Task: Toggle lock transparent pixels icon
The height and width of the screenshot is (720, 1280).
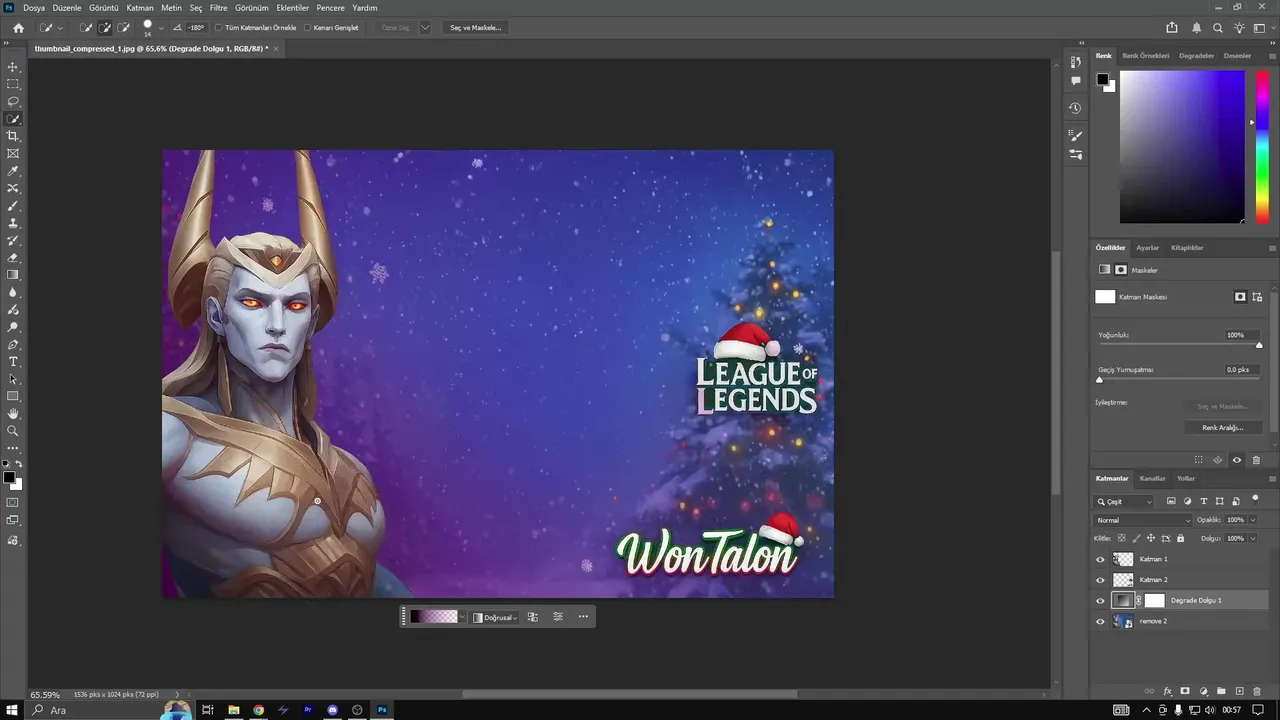Action: (x=1122, y=538)
